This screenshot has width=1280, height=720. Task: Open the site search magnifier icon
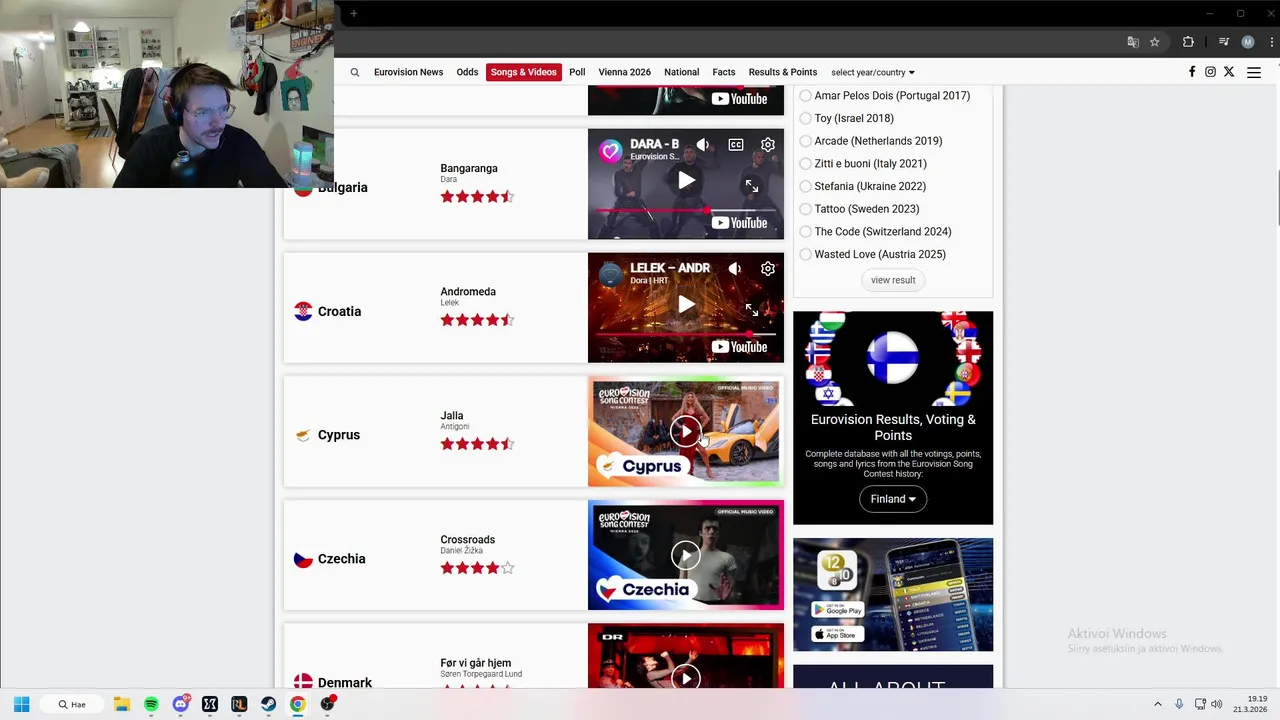354,72
